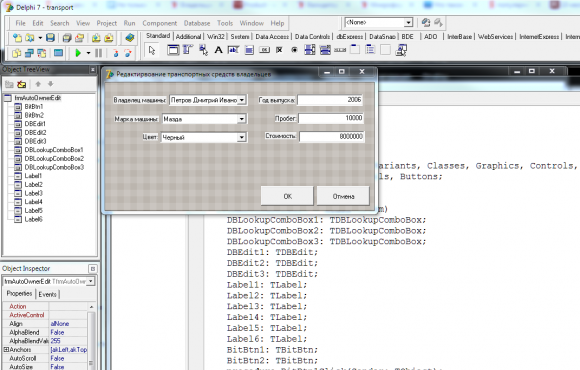
Task: Open the Data Controls palette tab
Action: 312,37
